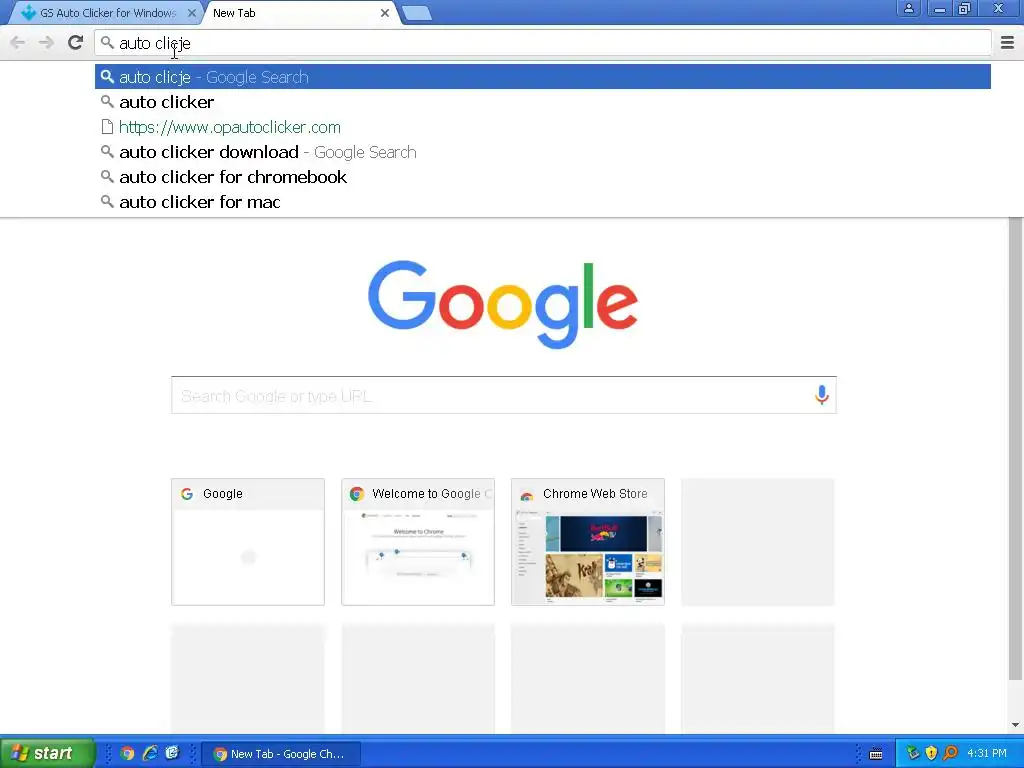Click the Google page search box

click(504, 395)
